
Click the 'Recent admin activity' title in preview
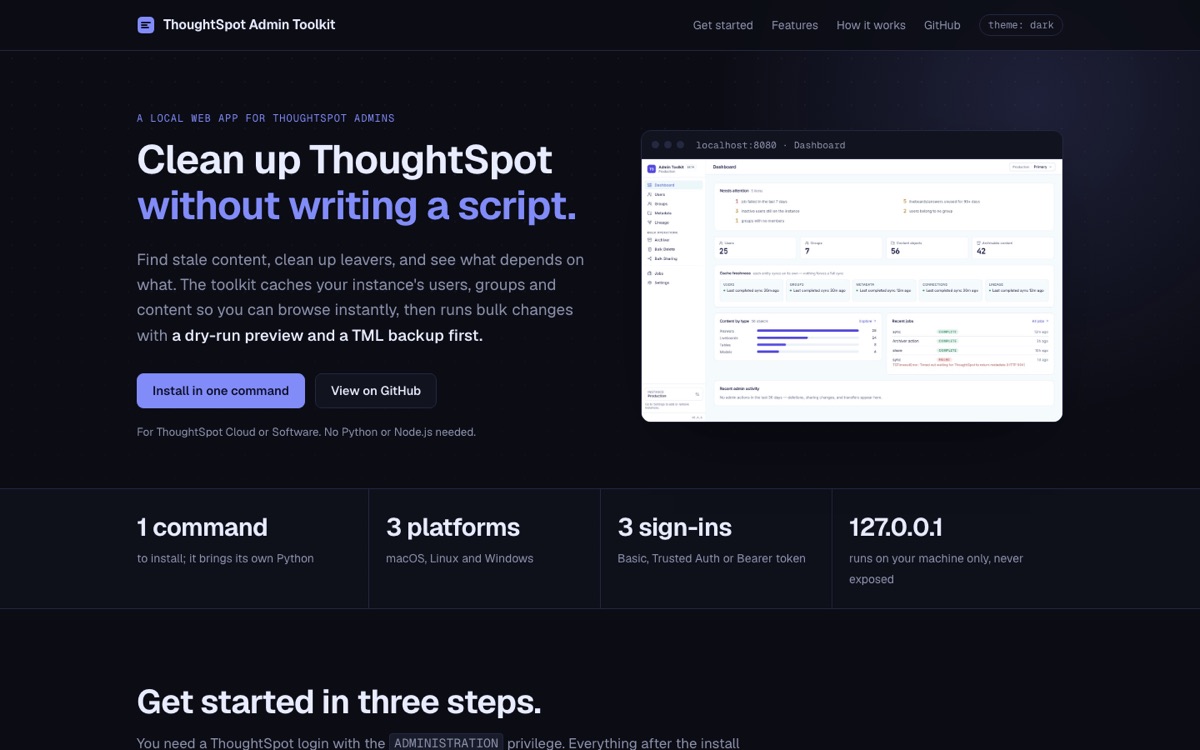click(740, 388)
